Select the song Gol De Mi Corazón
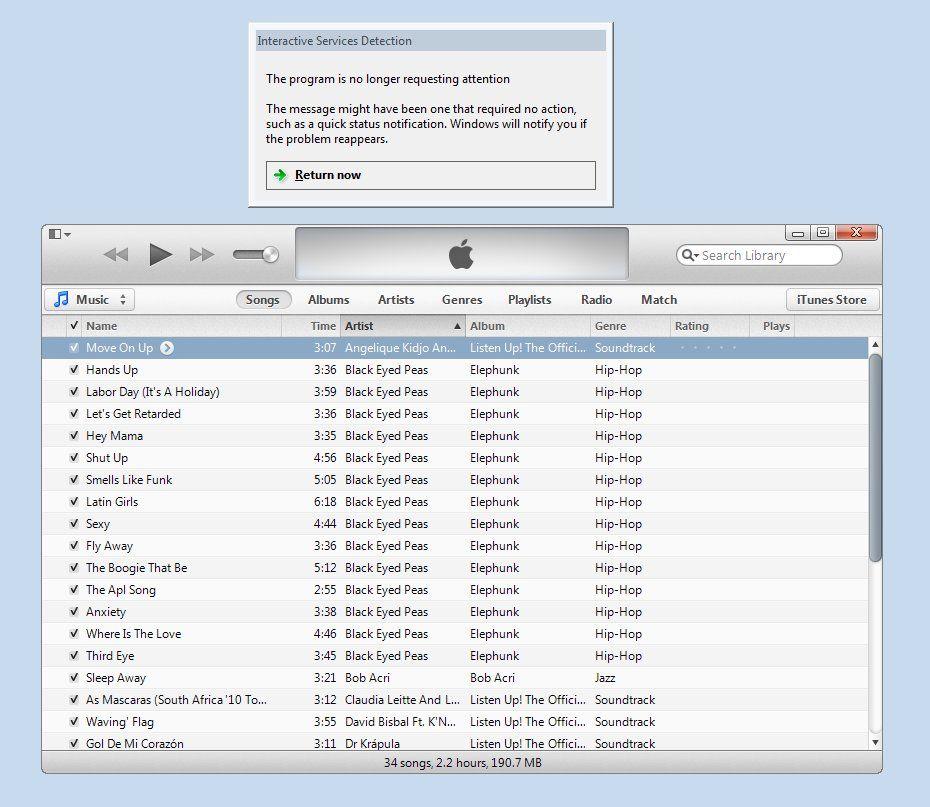This screenshot has width=930, height=807. click(x=455, y=742)
